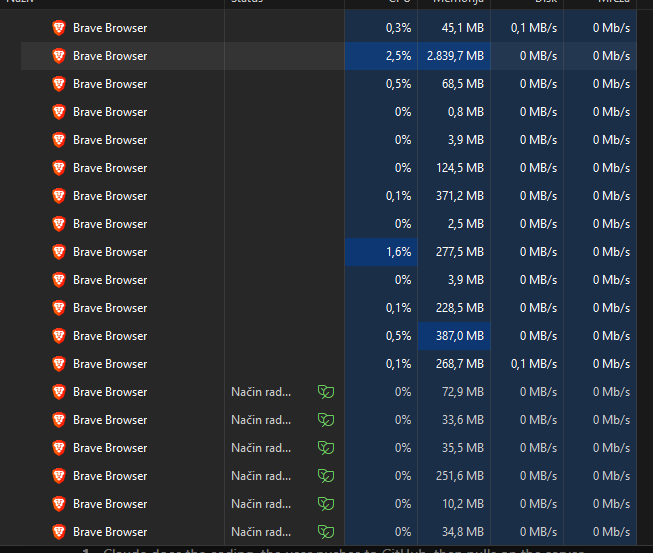This screenshot has height=553, width=653.
Task: Click the Brave icon in the 2.839,7 MB row
Action: tap(59, 56)
